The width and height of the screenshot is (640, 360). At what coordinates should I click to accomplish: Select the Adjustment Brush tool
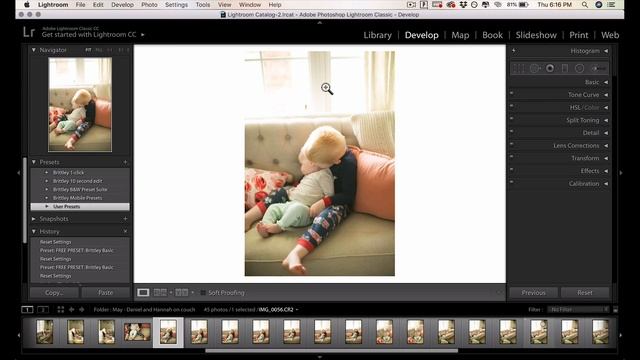point(598,68)
